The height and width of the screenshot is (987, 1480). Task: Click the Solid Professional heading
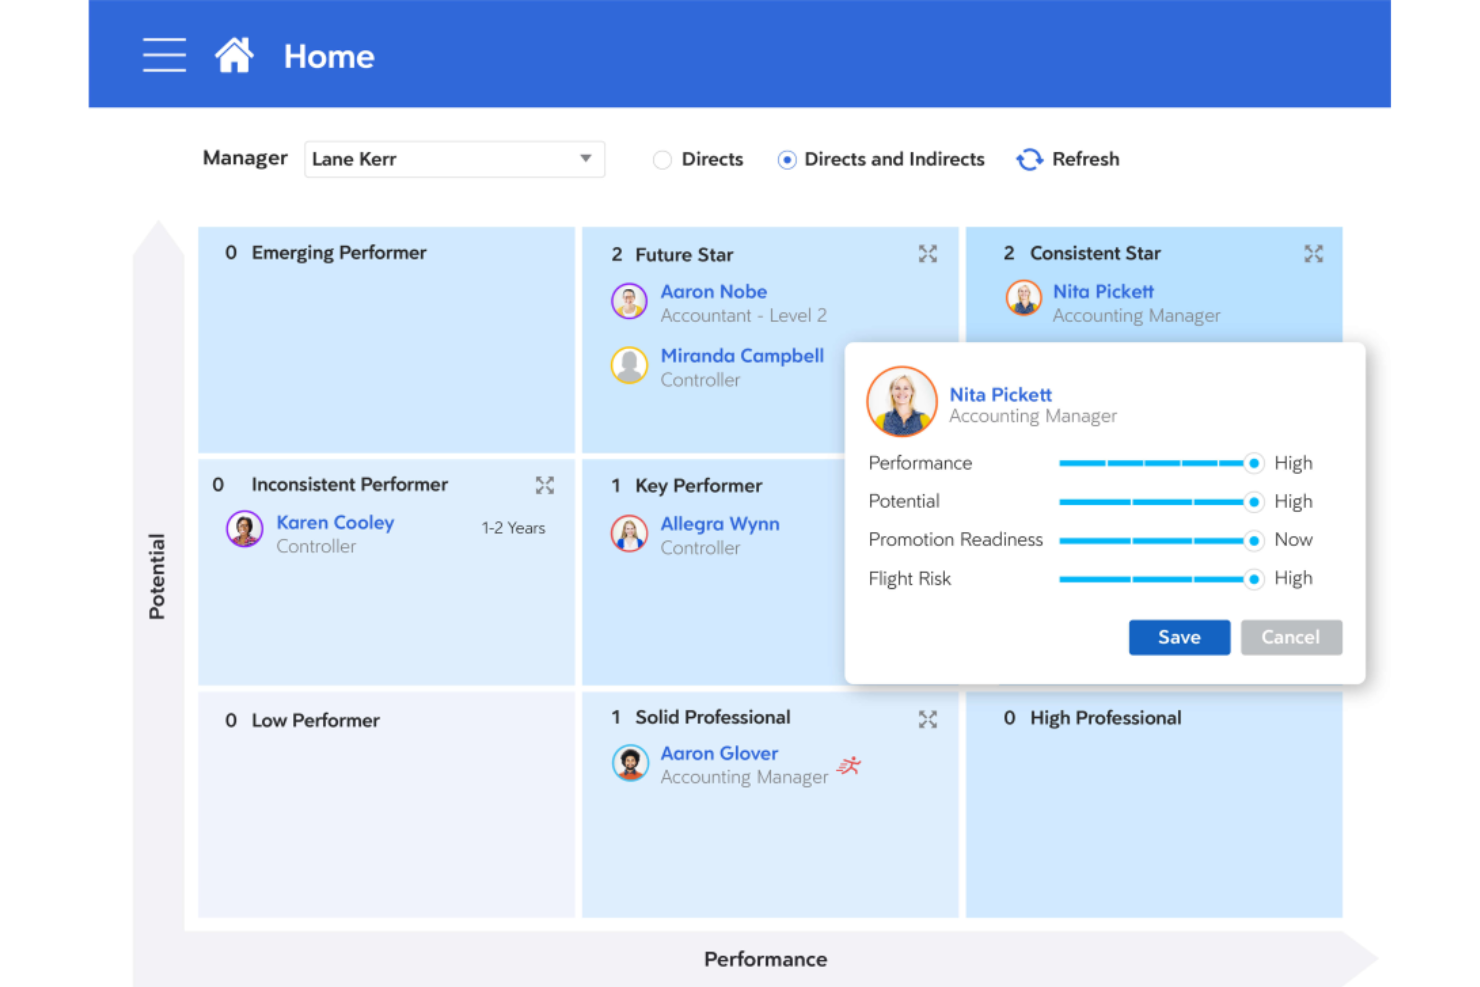coord(713,718)
